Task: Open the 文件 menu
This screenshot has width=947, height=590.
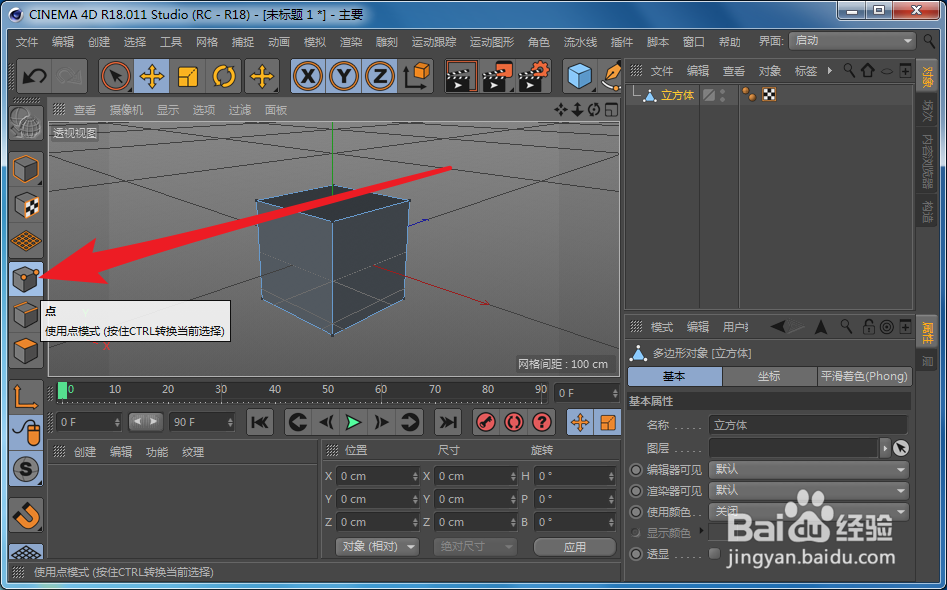Action: [27, 42]
